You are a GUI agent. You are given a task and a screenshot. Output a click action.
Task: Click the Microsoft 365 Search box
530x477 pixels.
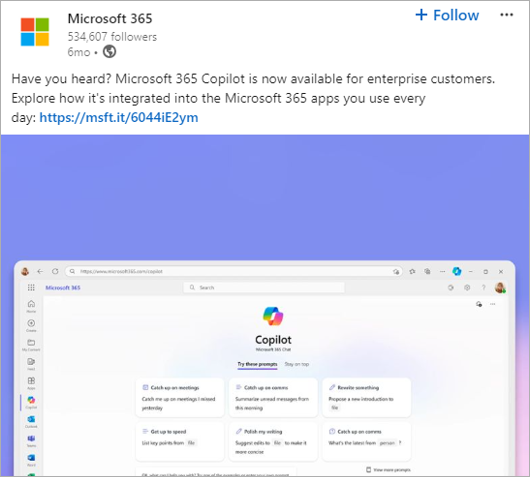coord(264,287)
